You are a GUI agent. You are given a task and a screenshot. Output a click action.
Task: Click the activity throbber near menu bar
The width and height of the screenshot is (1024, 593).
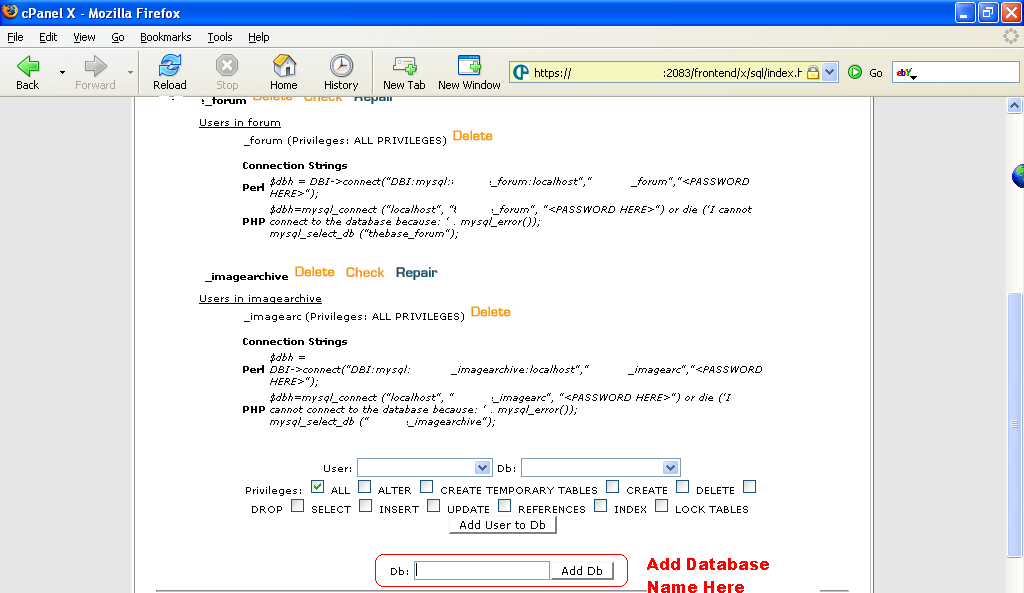(1010, 37)
